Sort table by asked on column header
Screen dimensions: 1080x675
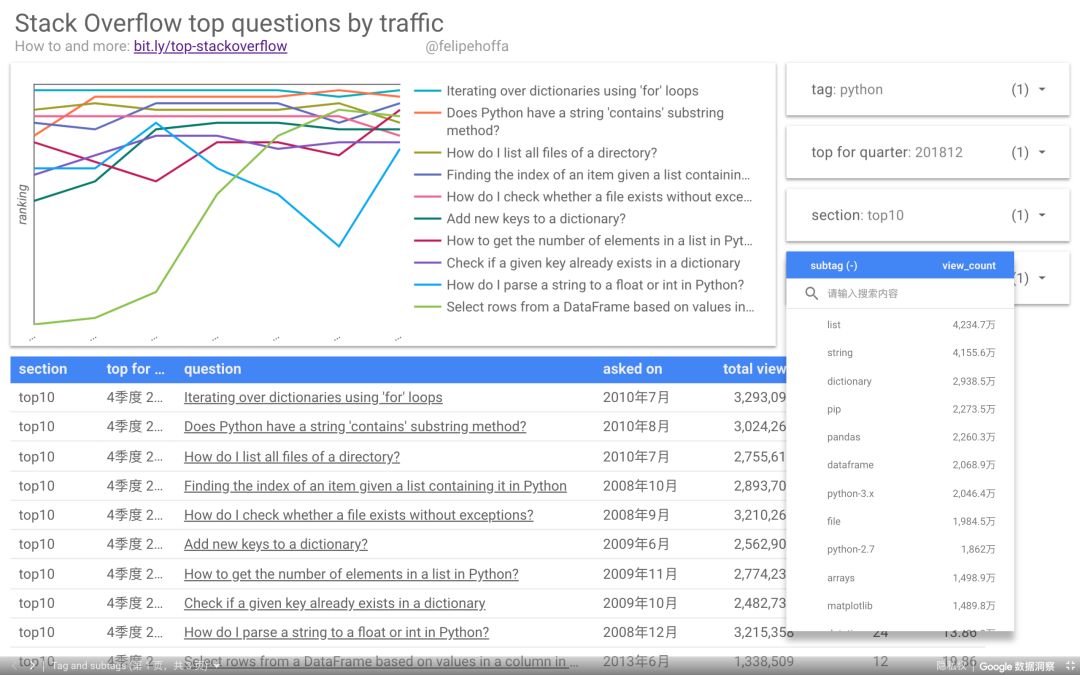pyautogui.click(x=632, y=369)
